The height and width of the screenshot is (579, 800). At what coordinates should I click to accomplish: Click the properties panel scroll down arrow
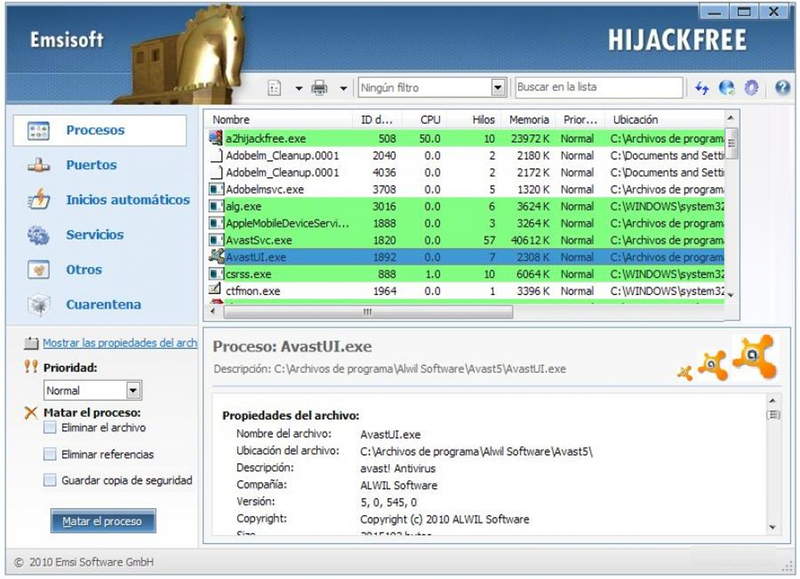(x=773, y=527)
